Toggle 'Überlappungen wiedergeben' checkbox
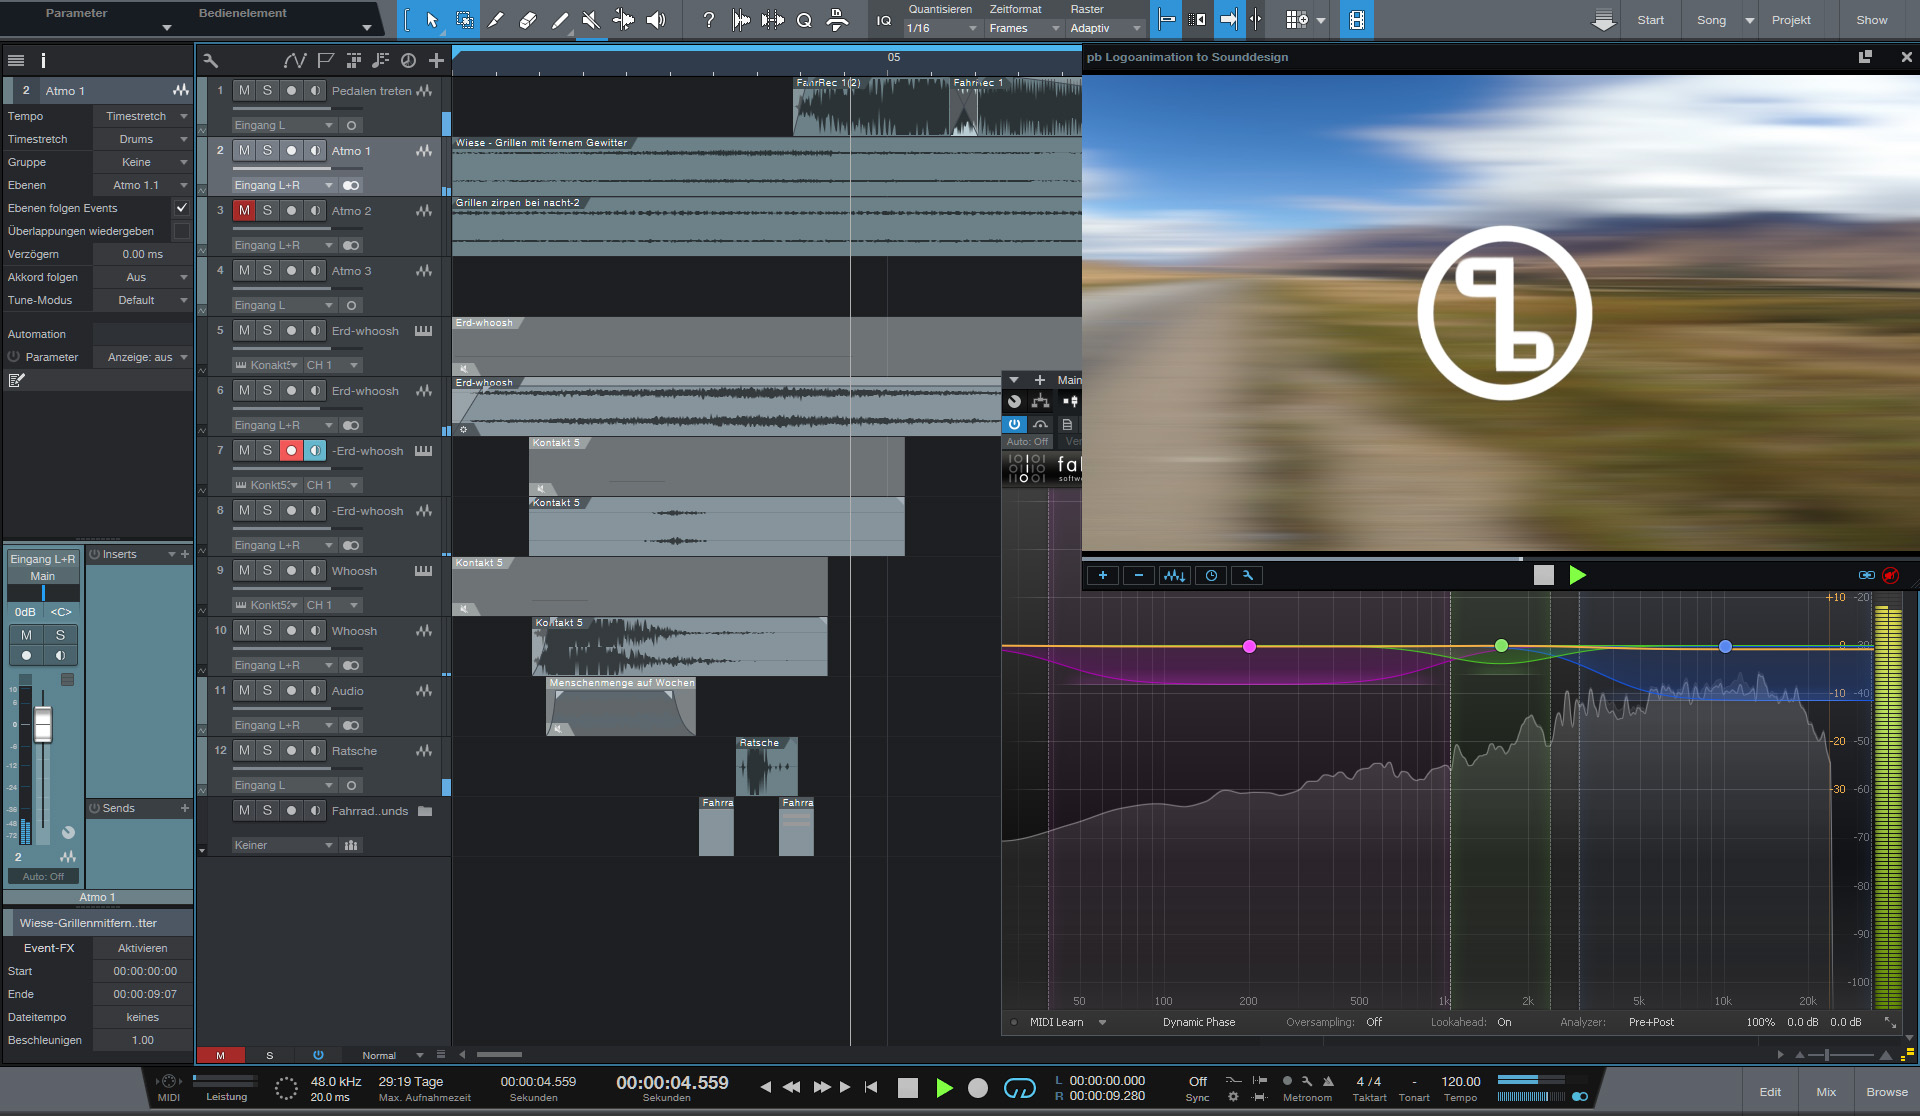The image size is (1920, 1116). 181,231
